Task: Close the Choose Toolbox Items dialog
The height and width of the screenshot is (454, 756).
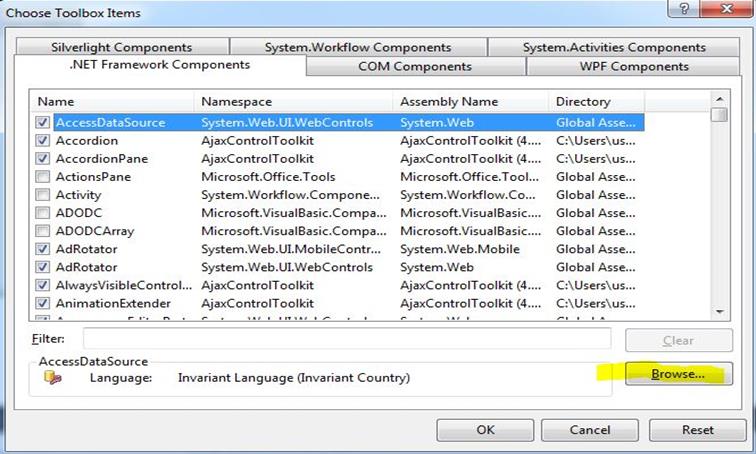Action: pos(726,8)
